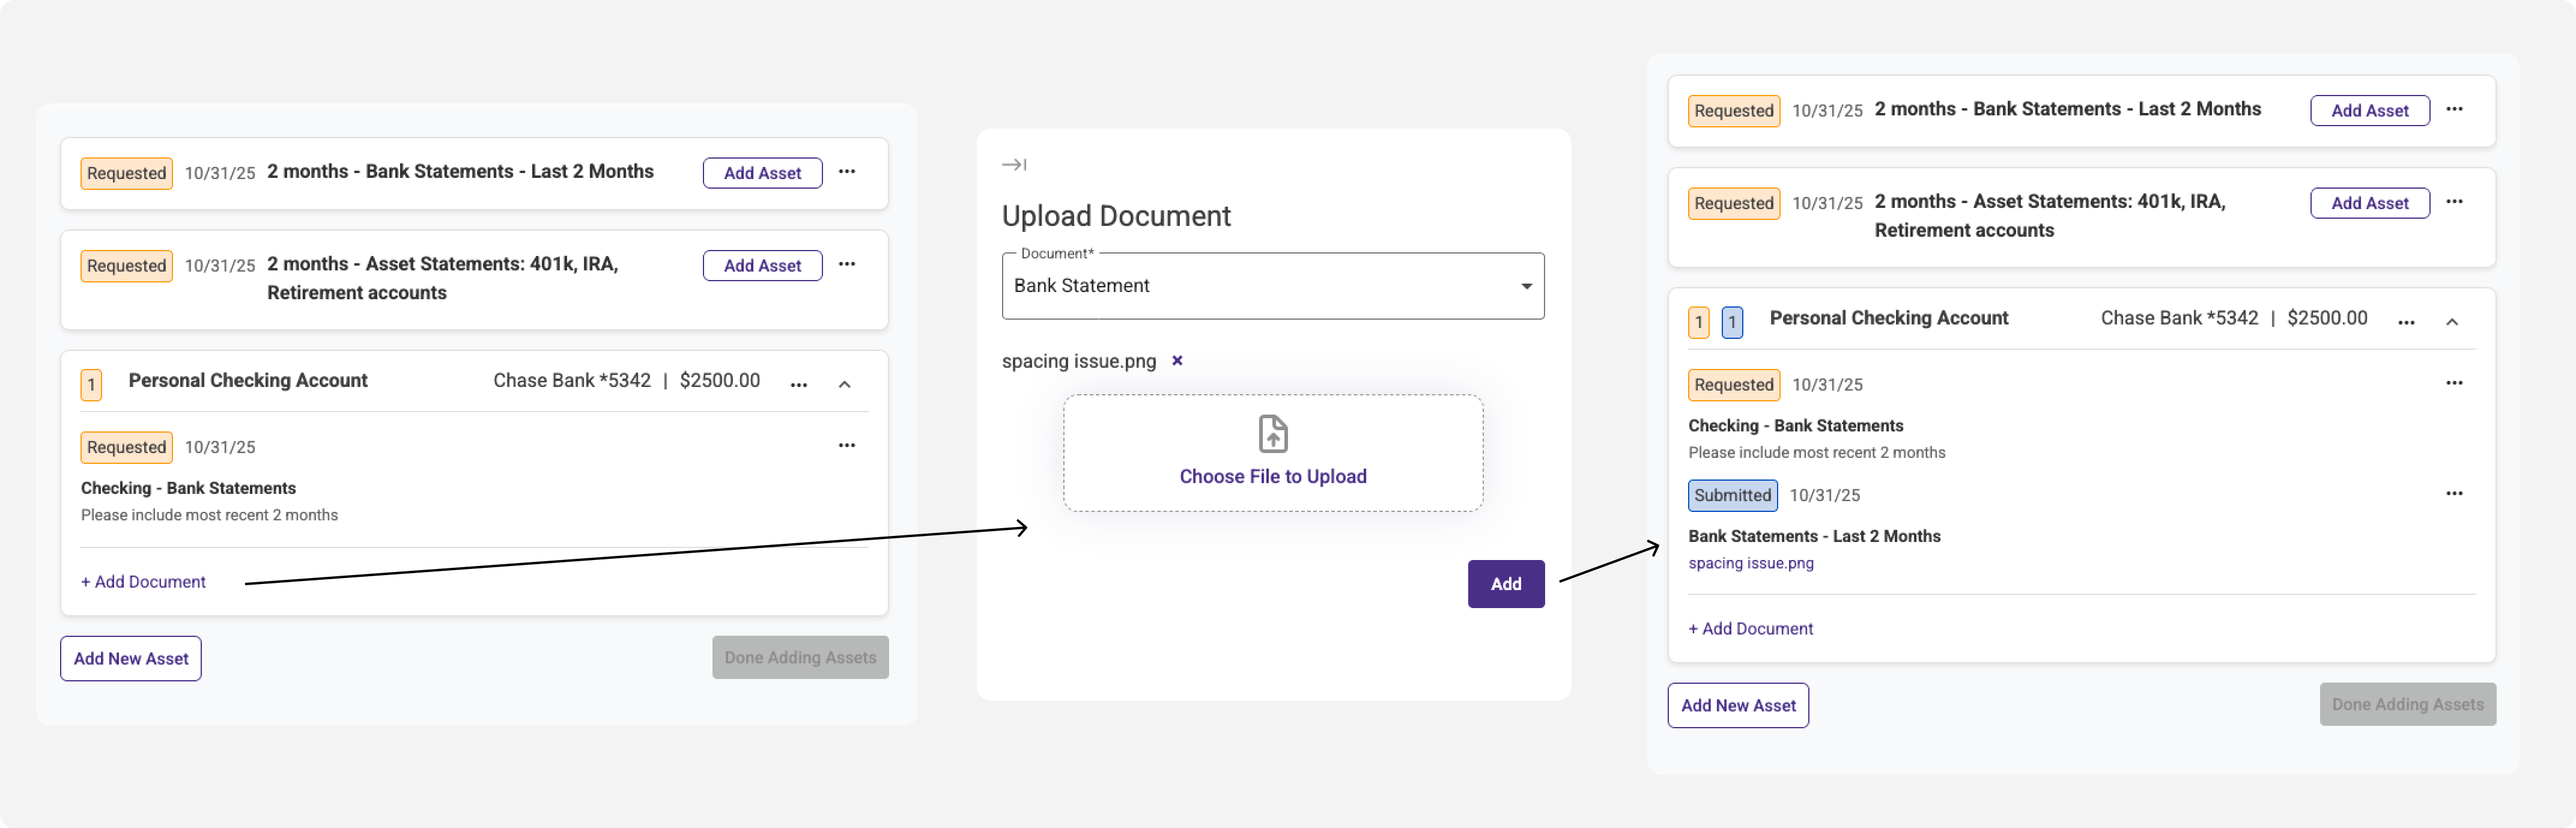Remove spacing issue.png with the x icon
Screen dimensions: 2576x828
coord(1177,361)
